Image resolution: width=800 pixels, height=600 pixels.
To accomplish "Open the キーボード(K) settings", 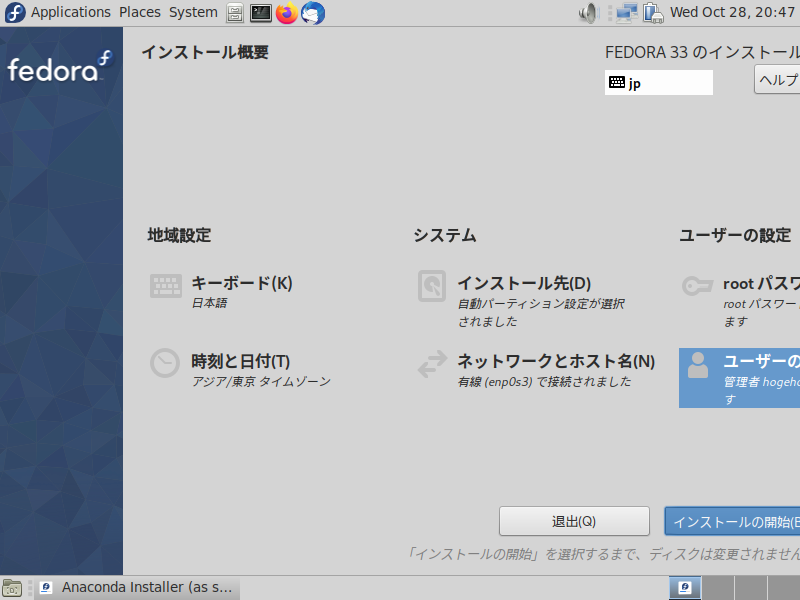I will (241, 283).
